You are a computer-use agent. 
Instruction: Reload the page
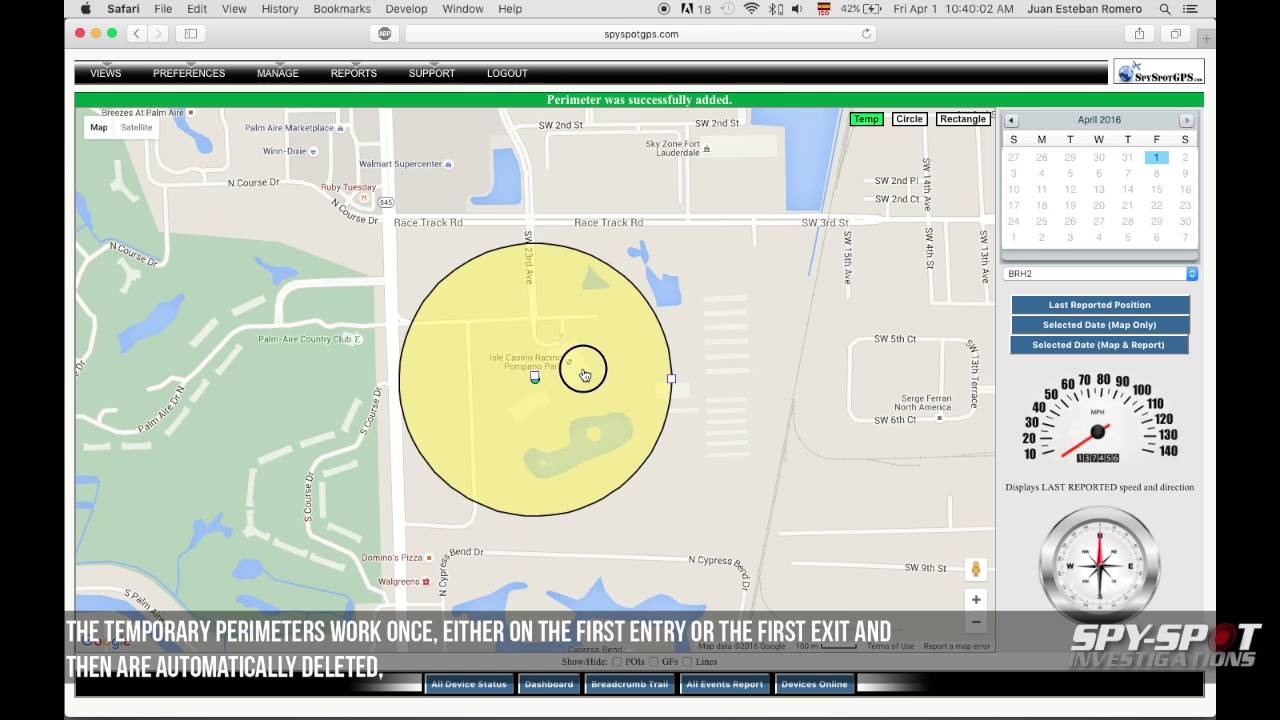(x=866, y=34)
